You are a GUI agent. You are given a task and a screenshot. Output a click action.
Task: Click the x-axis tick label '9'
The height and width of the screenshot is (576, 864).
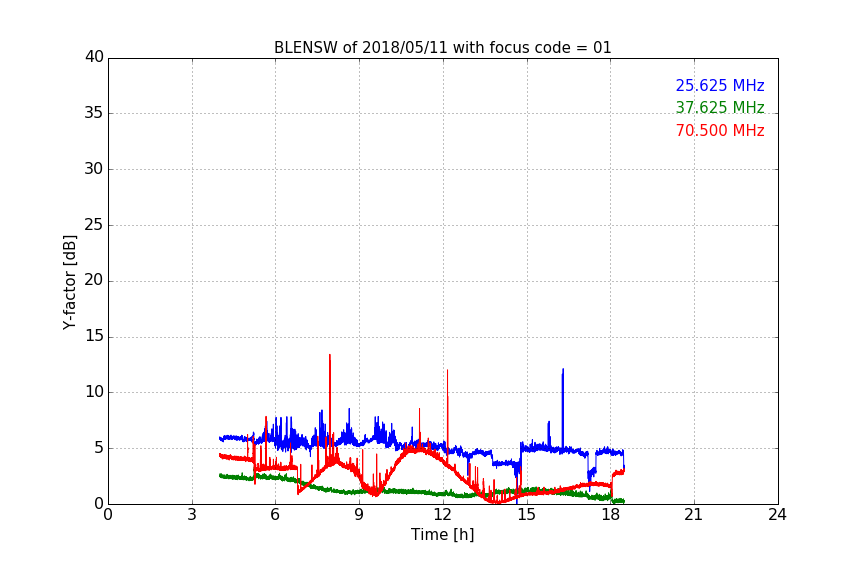[359, 515]
